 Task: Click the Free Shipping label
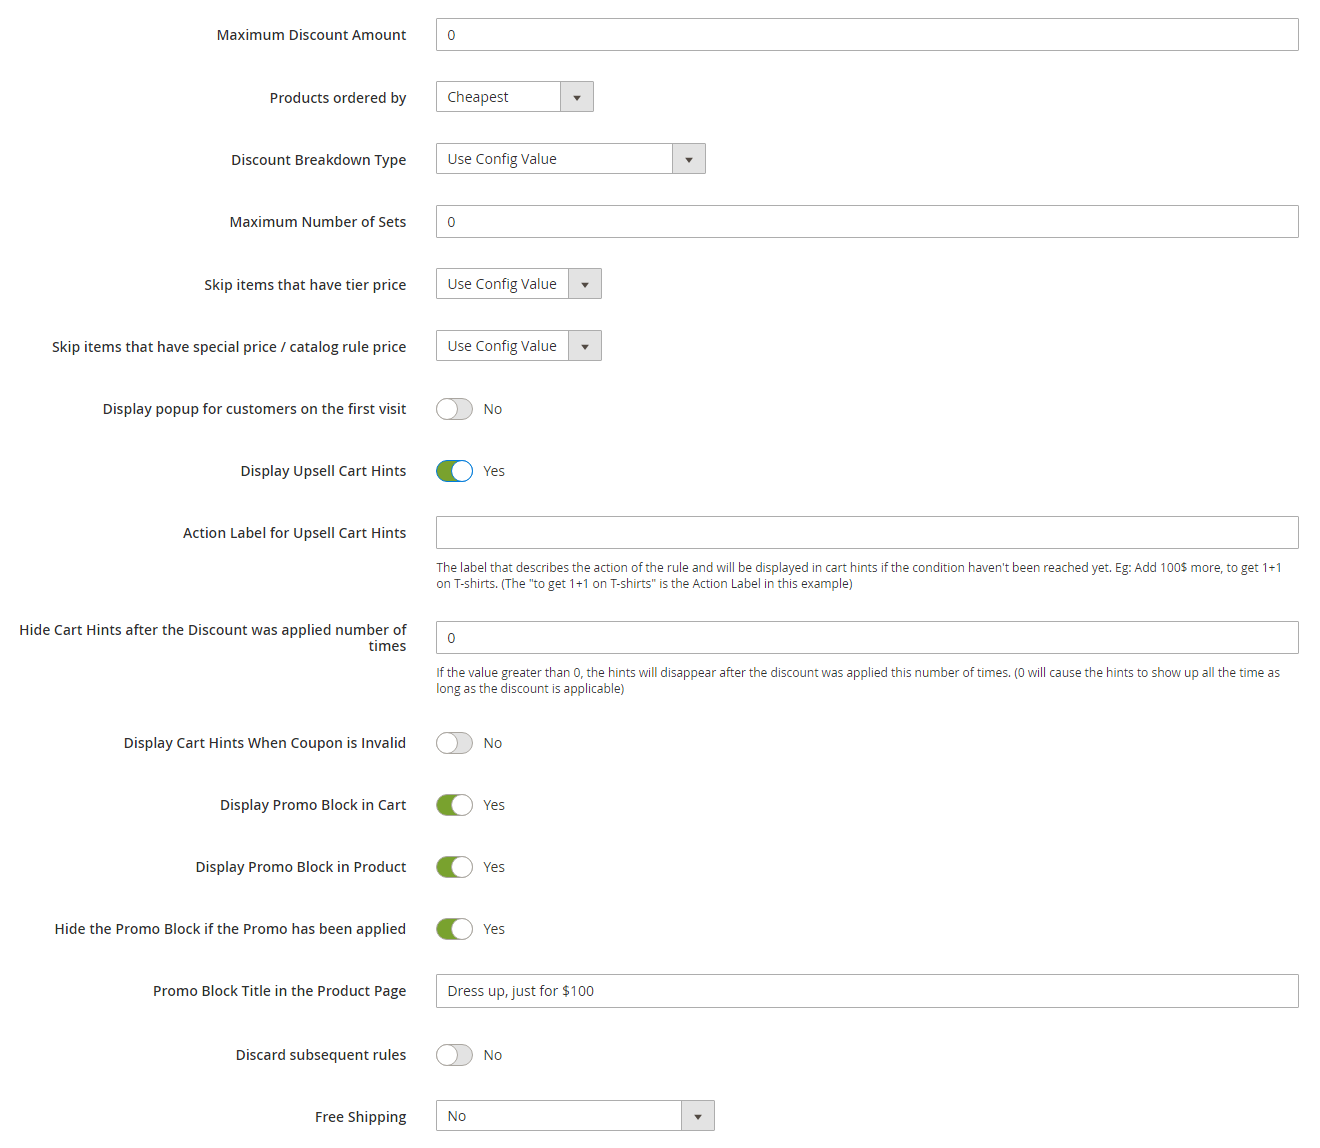click(360, 1117)
